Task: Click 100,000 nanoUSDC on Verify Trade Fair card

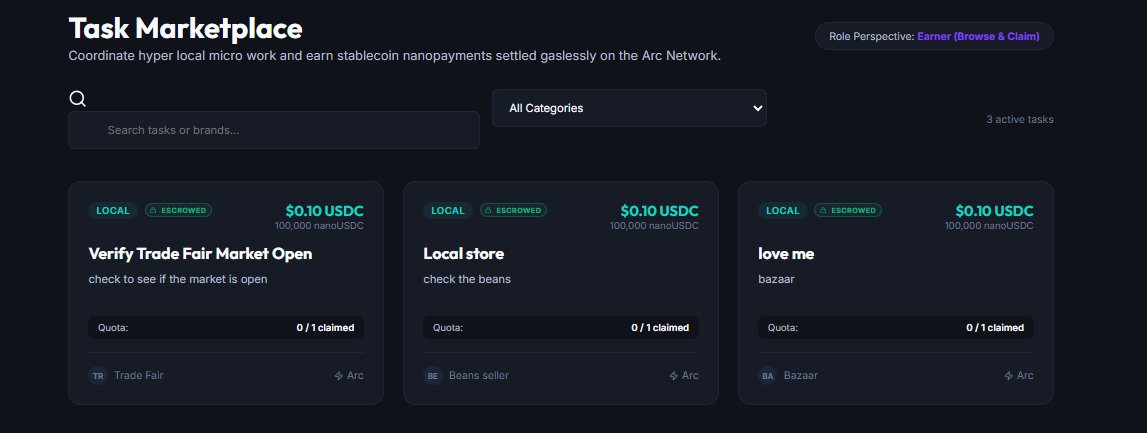Action: pos(320,226)
